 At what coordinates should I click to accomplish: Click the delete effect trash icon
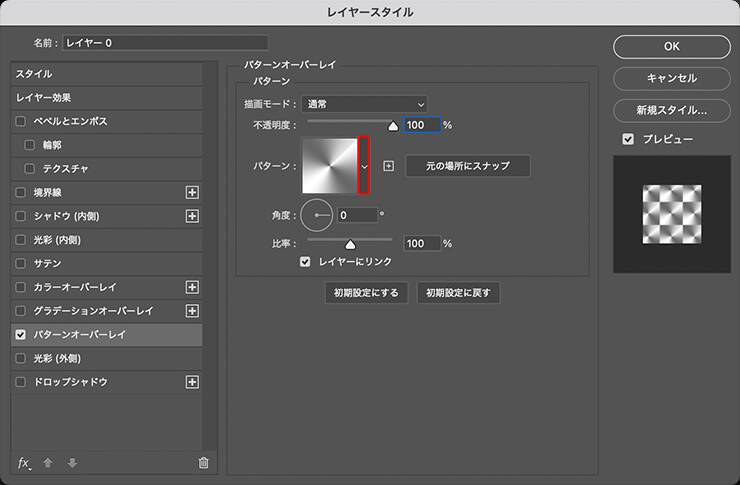[x=203, y=462]
